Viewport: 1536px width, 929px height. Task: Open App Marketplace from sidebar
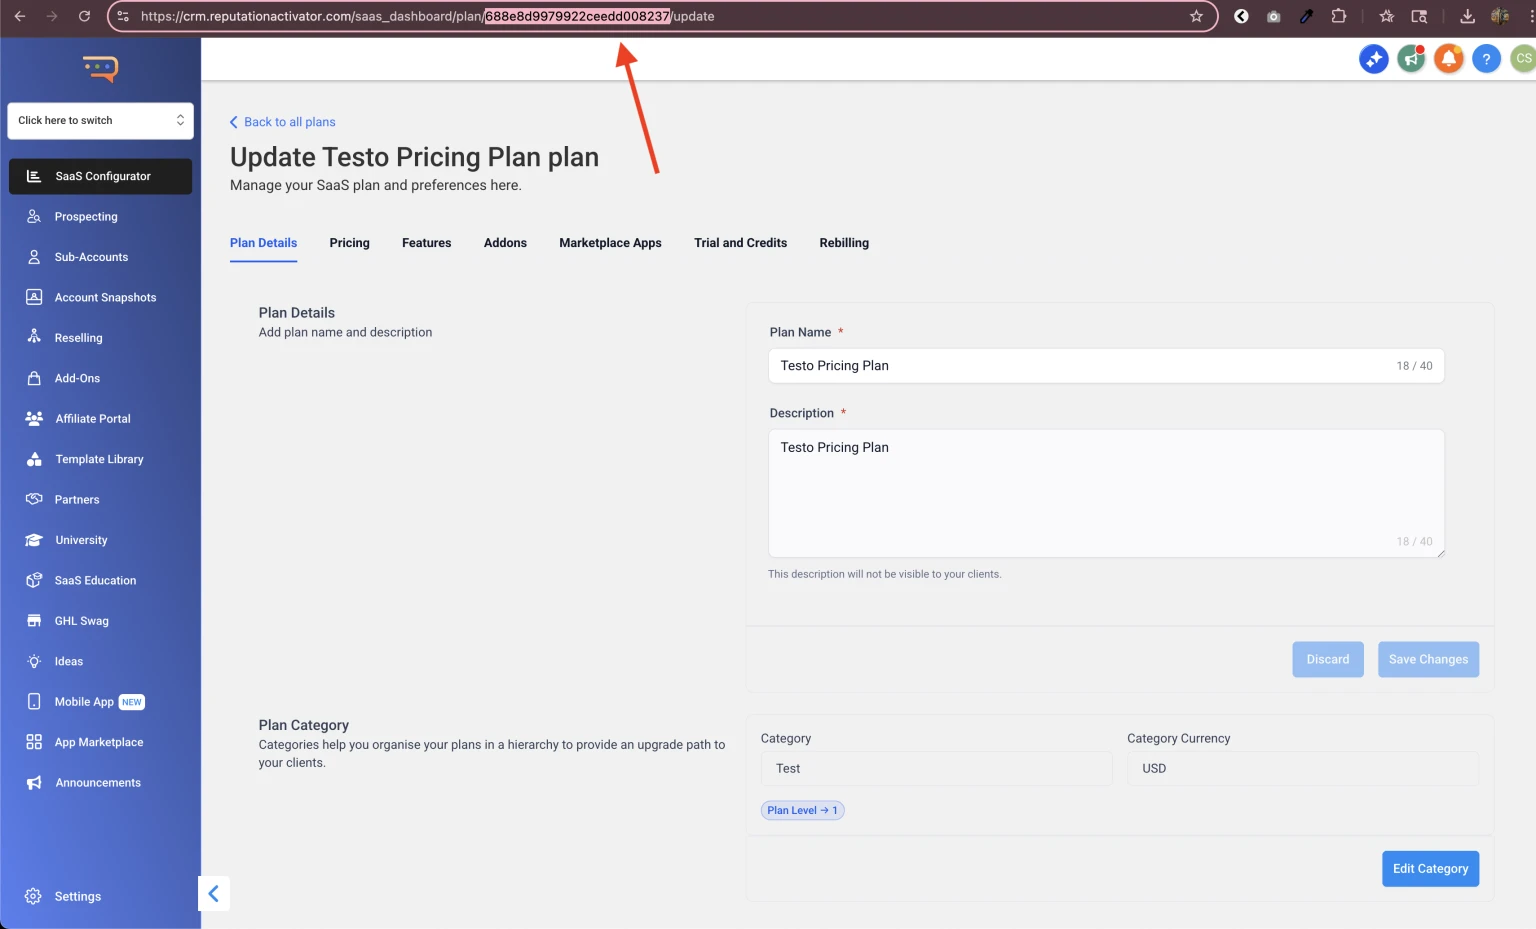click(x=98, y=742)
